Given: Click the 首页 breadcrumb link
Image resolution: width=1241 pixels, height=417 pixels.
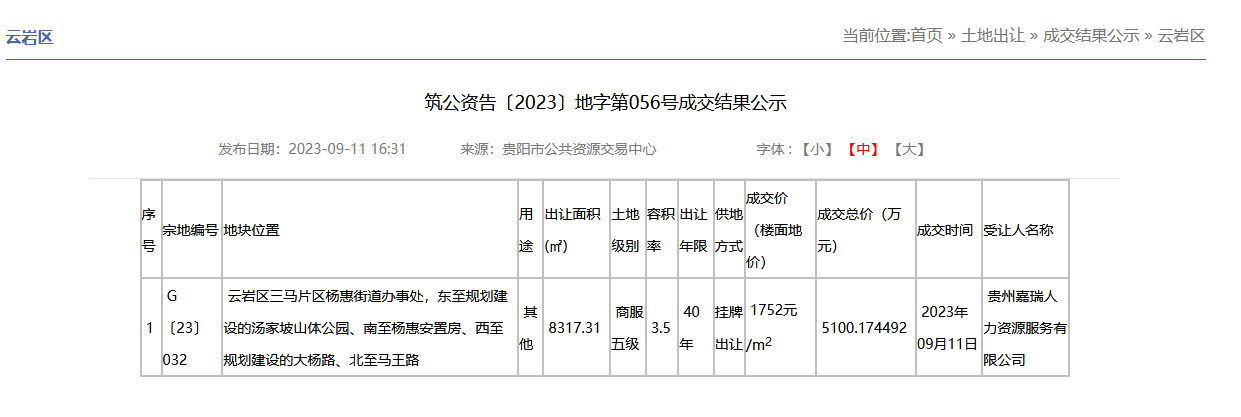Looking at the screenshot, I should (926, 36).
